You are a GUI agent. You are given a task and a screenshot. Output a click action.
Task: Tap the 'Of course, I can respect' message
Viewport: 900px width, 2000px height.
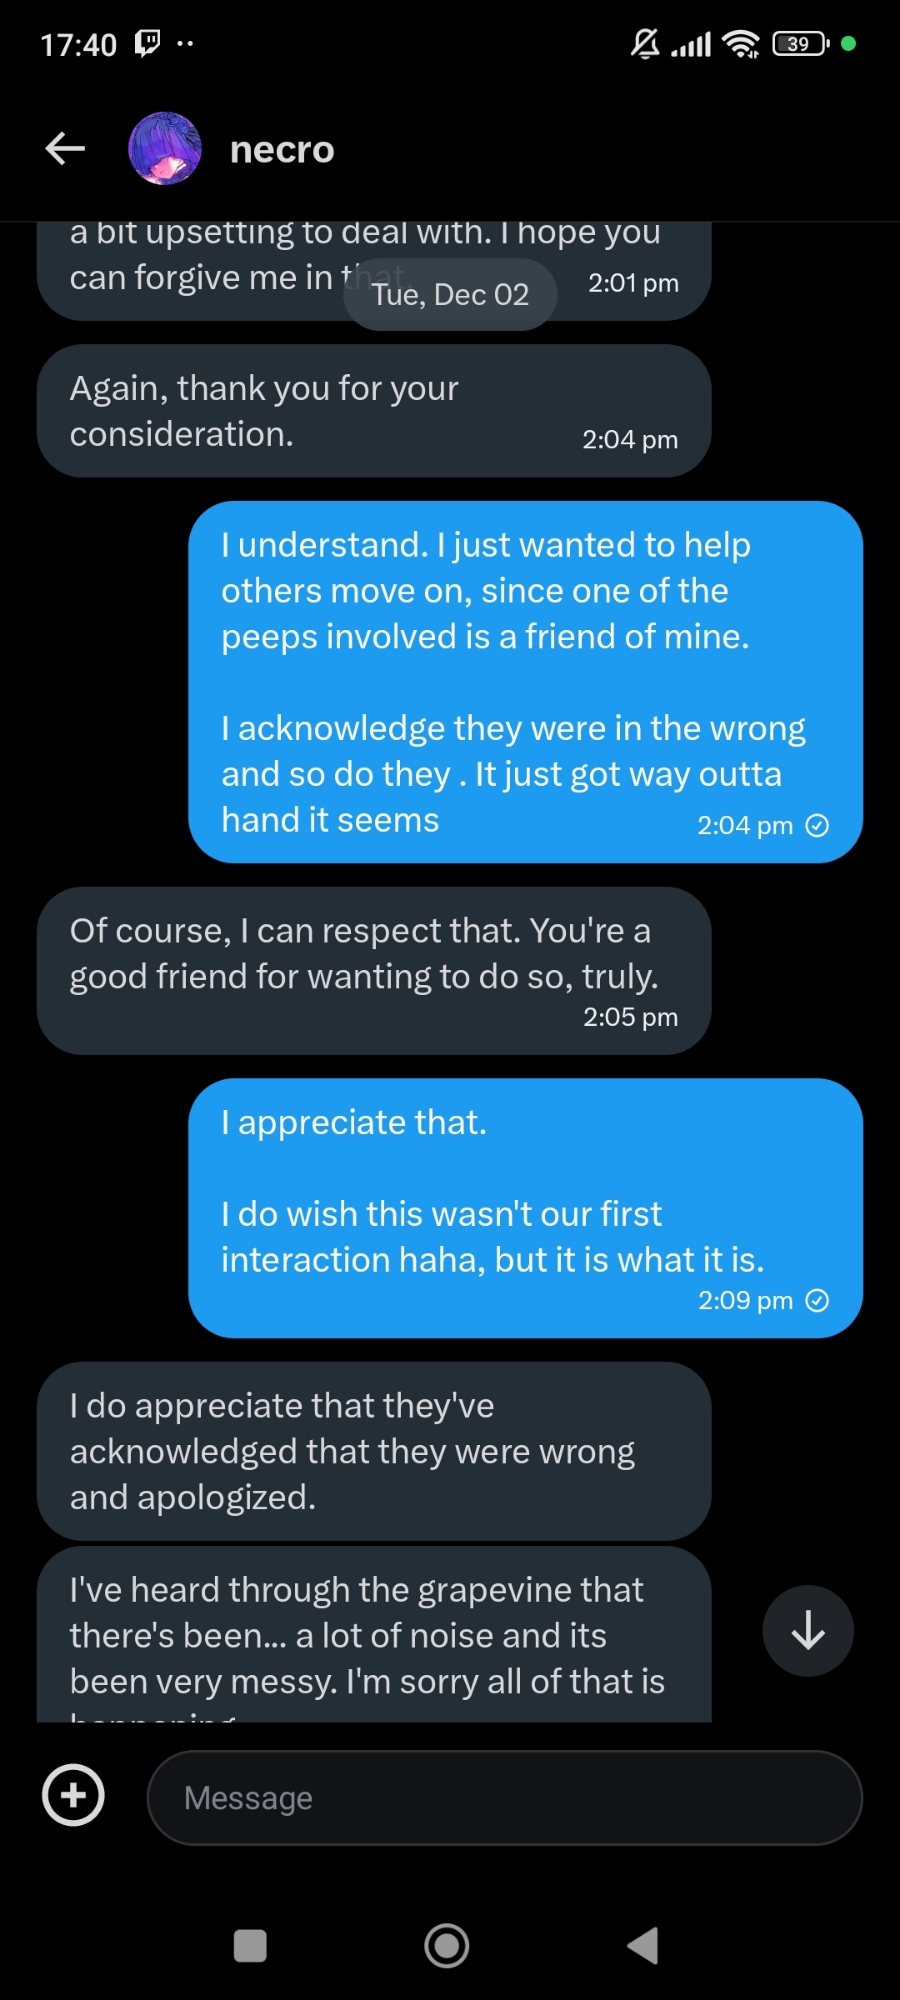coord(373,970)
